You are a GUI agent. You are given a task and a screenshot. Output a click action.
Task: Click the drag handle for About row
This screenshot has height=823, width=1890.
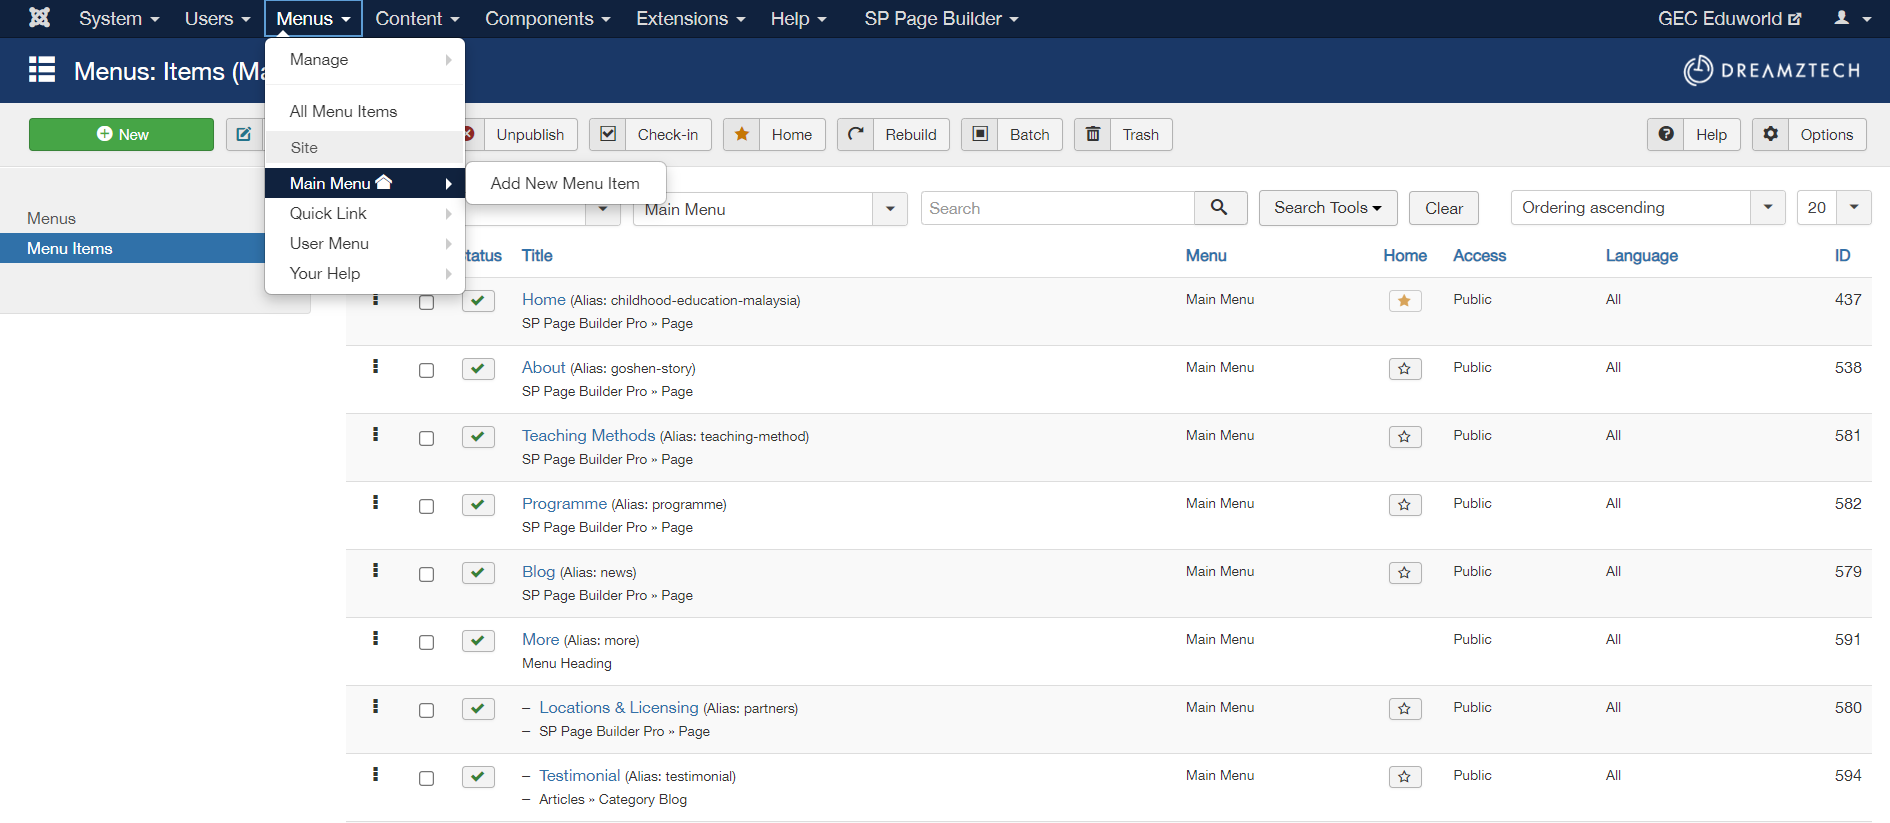click(376, 366)
